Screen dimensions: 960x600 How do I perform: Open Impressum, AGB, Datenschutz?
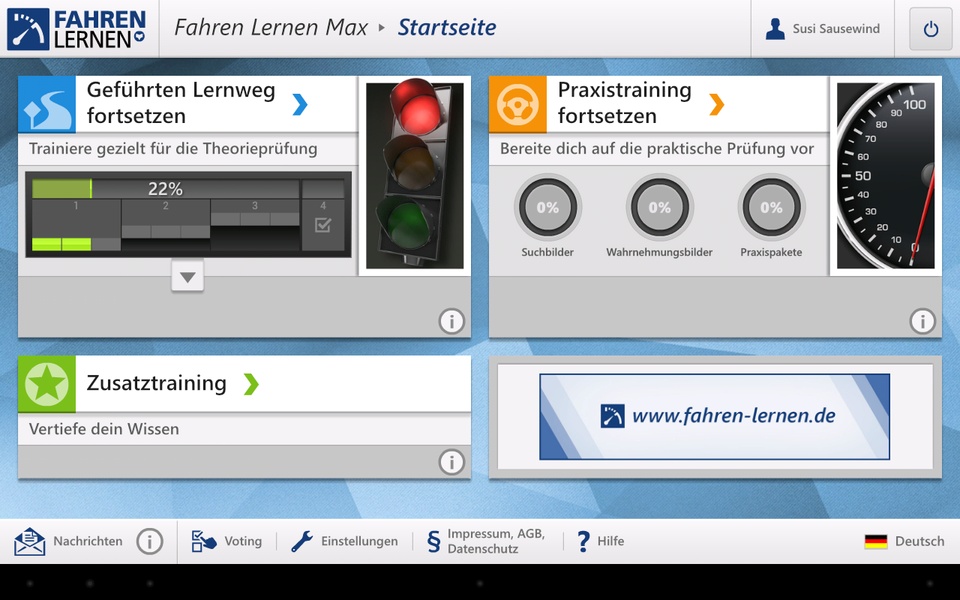496,541
